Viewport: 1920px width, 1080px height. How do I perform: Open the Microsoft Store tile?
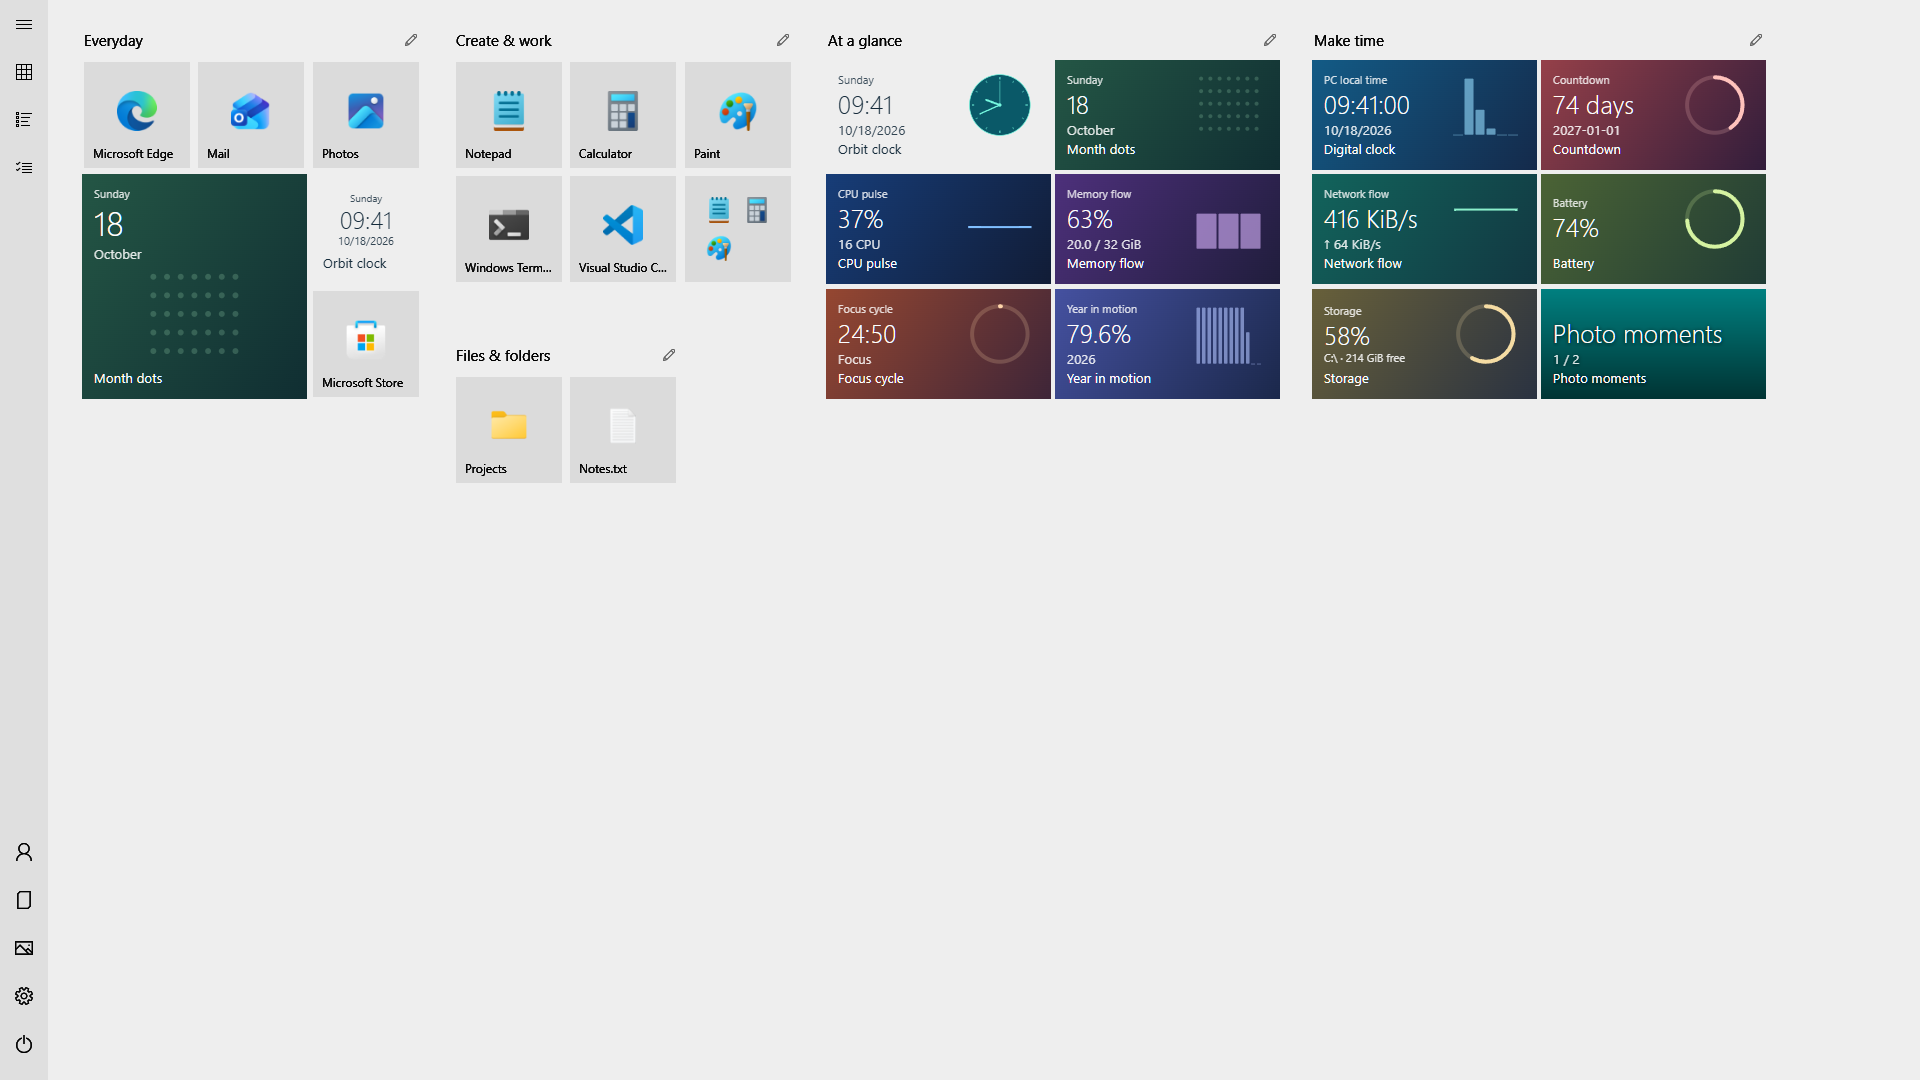[366, 344]
